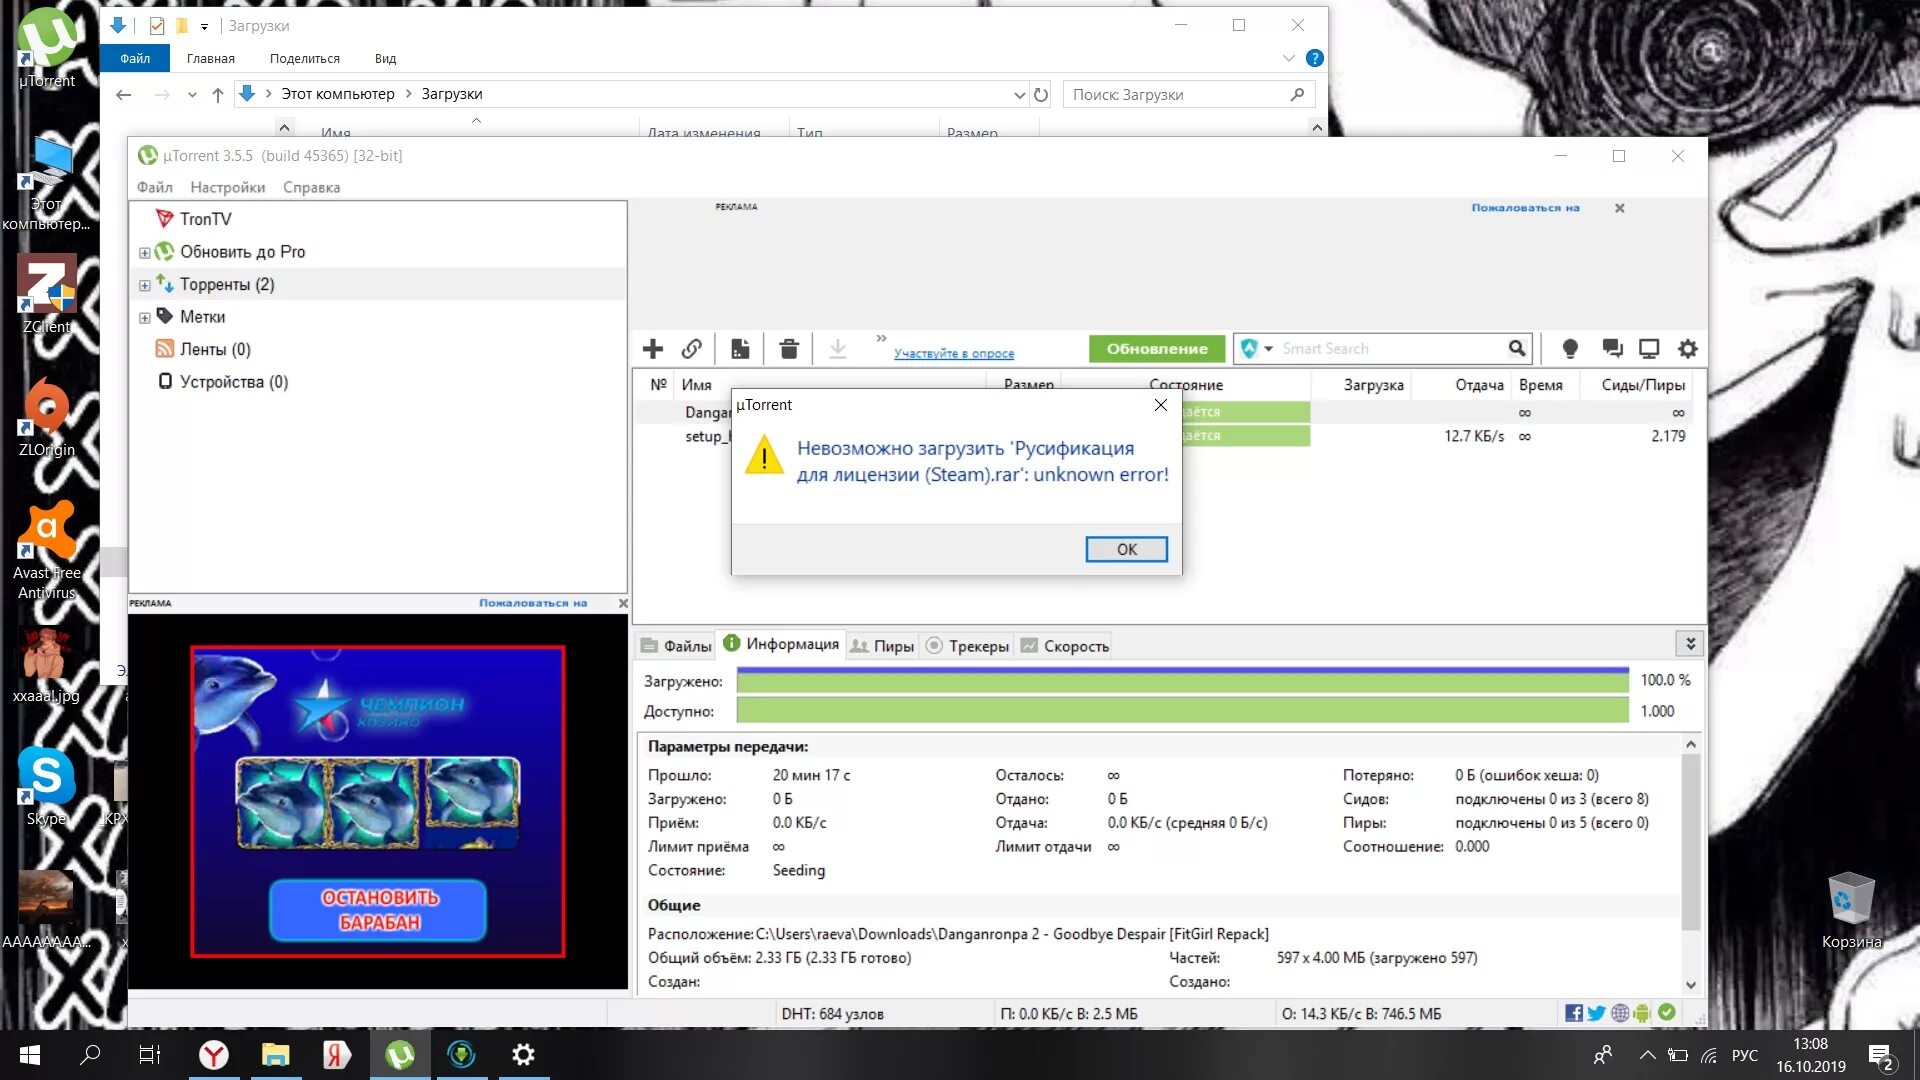Select Ленты (0) in the sidebar
The height and width of the screenshot is (1080, 1920).
pos(215,349)
